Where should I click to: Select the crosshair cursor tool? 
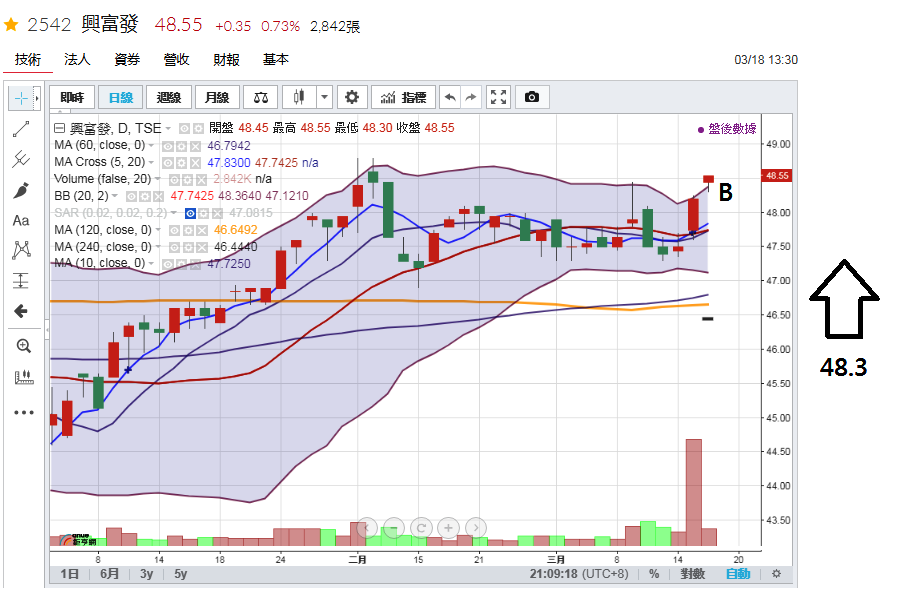(21, 99)
